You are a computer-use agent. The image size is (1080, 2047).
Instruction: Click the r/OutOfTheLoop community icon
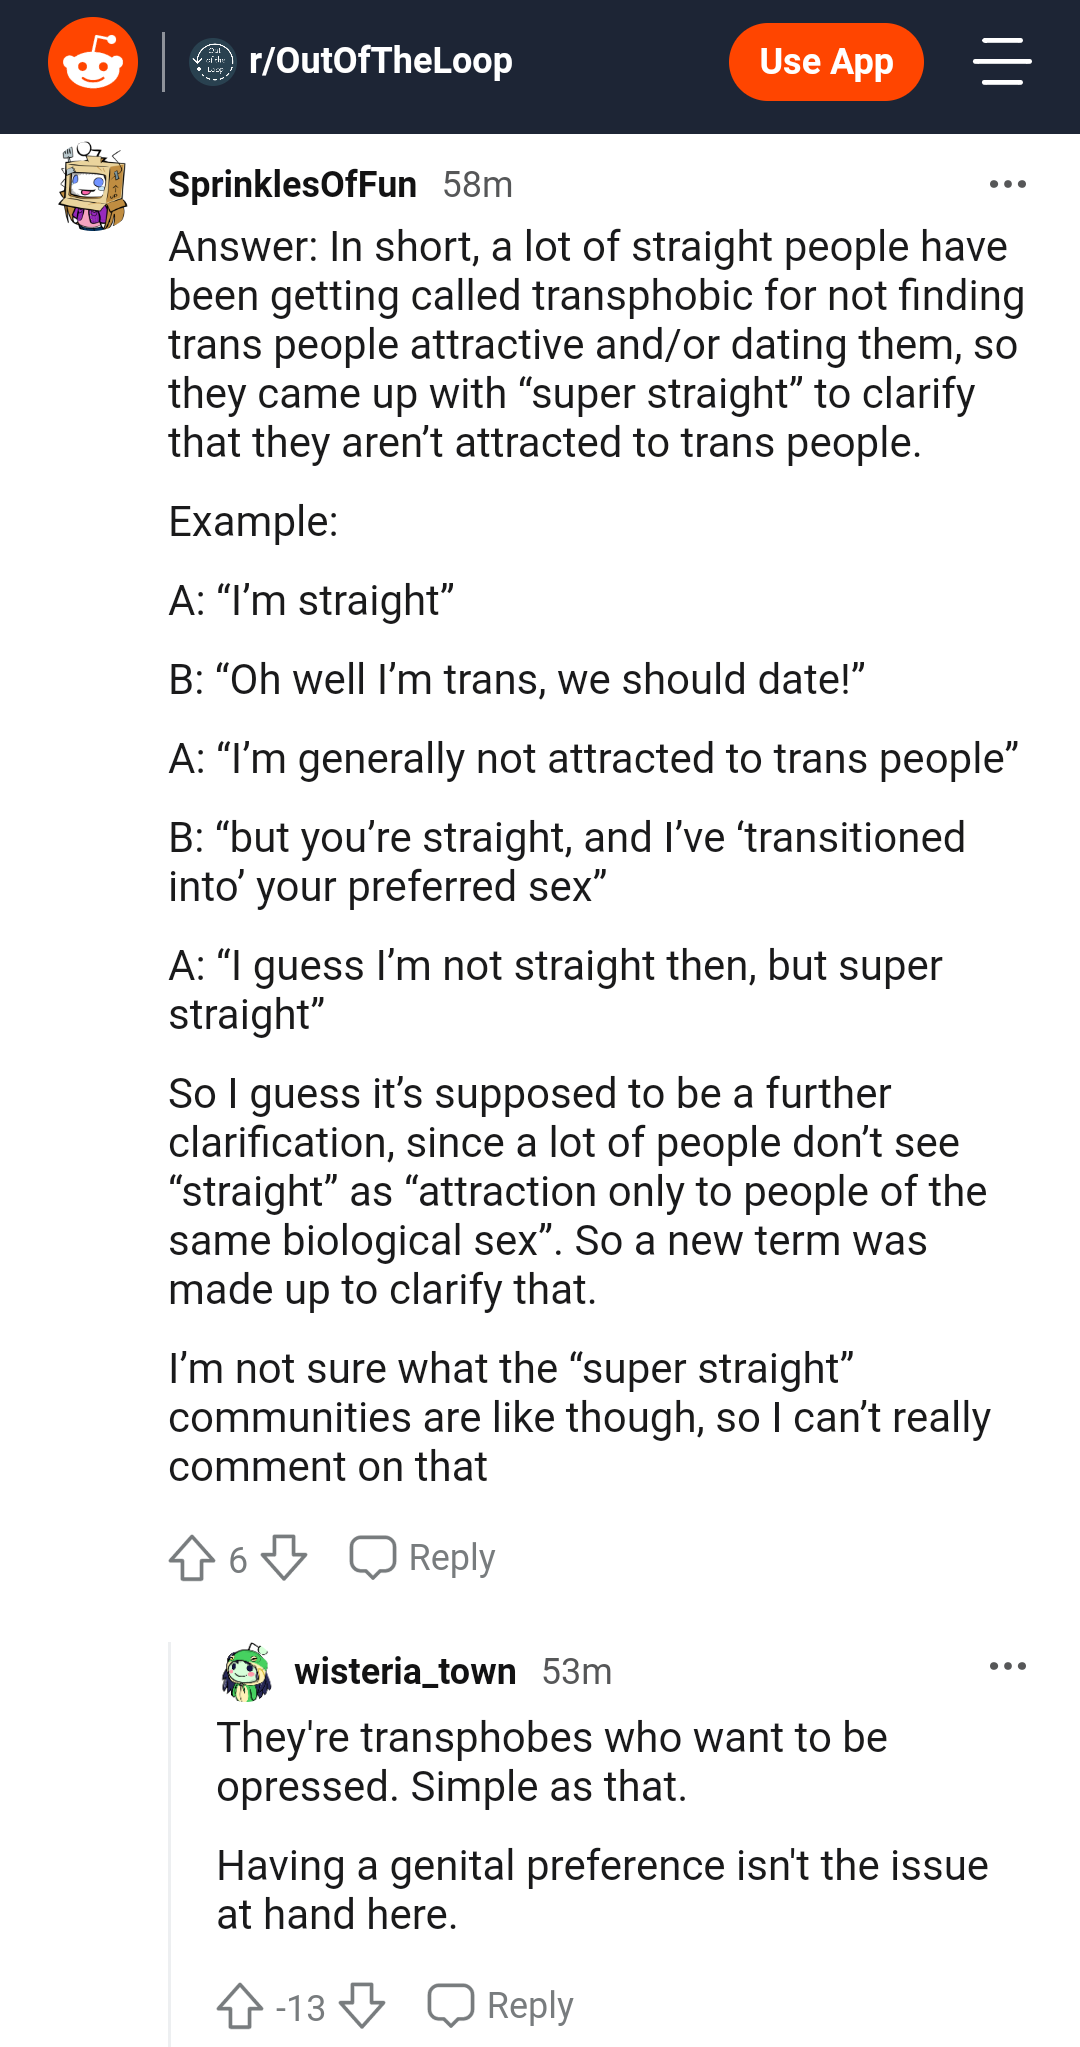pyautogui.click(x=213, y=62)
